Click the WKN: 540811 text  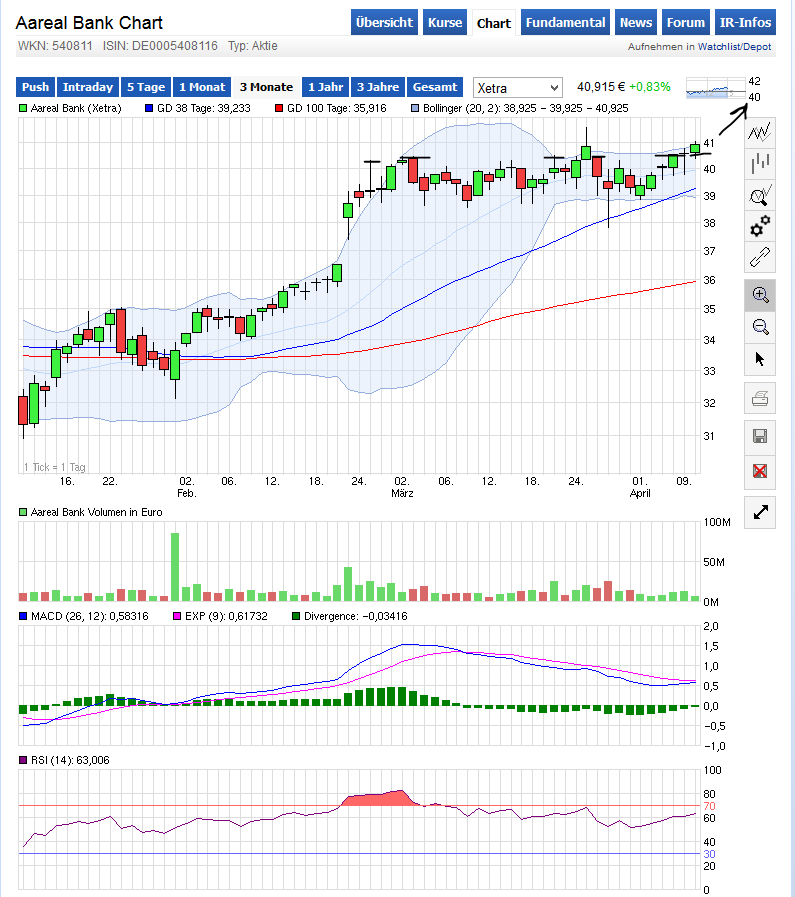point(55,46)
